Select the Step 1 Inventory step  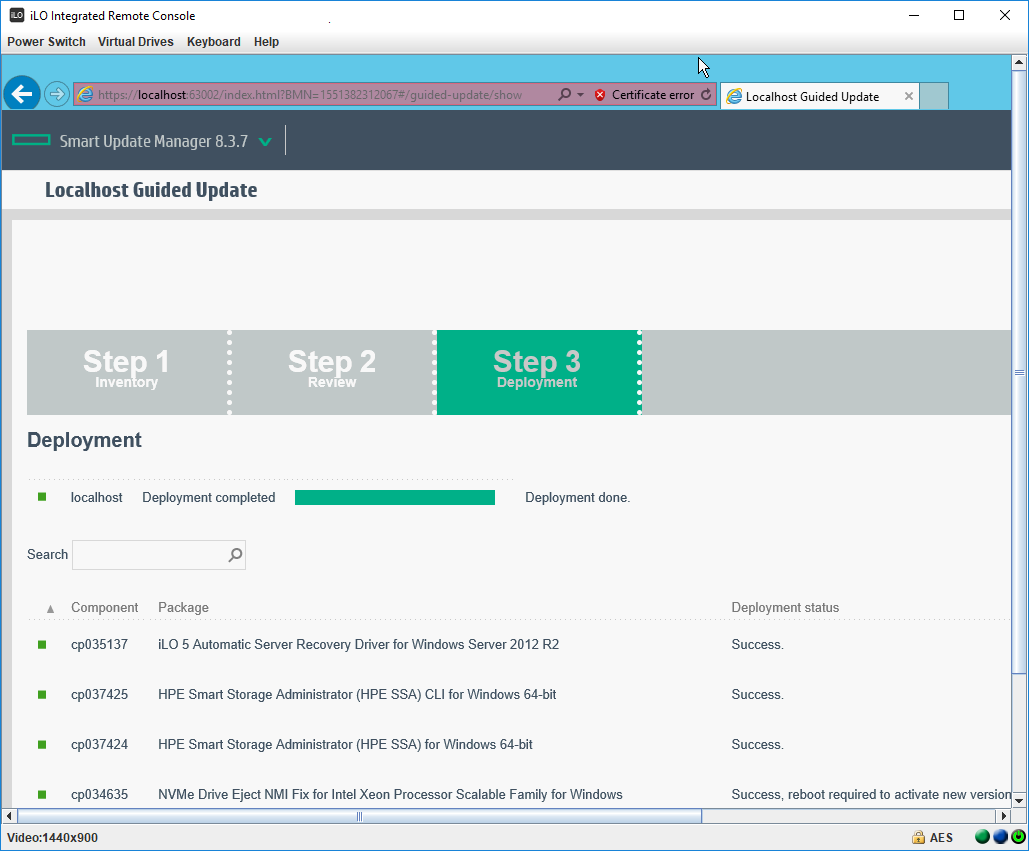127,372
